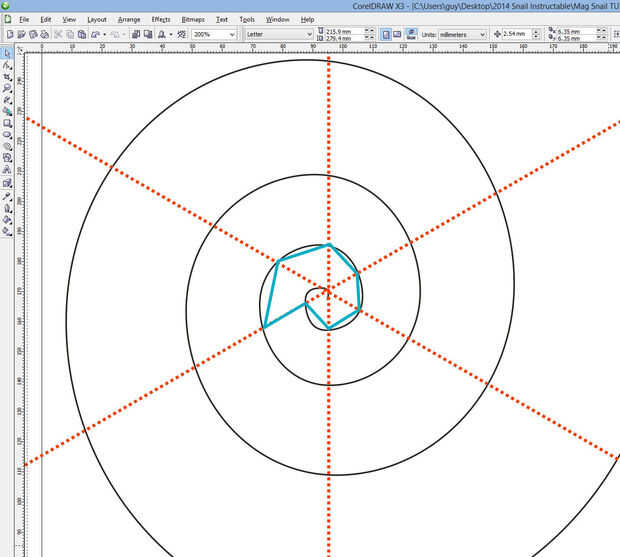Select the Crop tool
The width and height of the screenshot is (620, 557).
click(7, 76)
